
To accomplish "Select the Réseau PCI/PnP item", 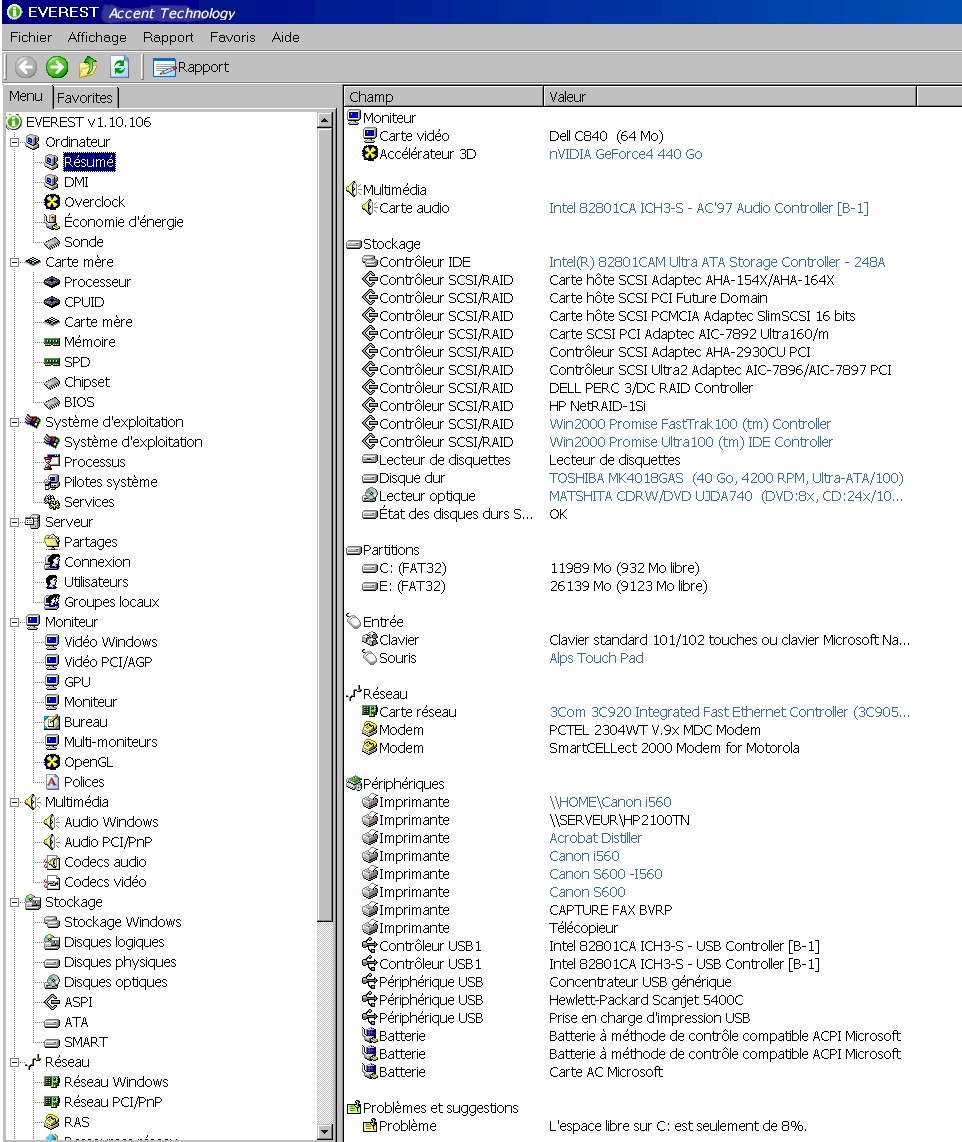I will coord(113,1103).
